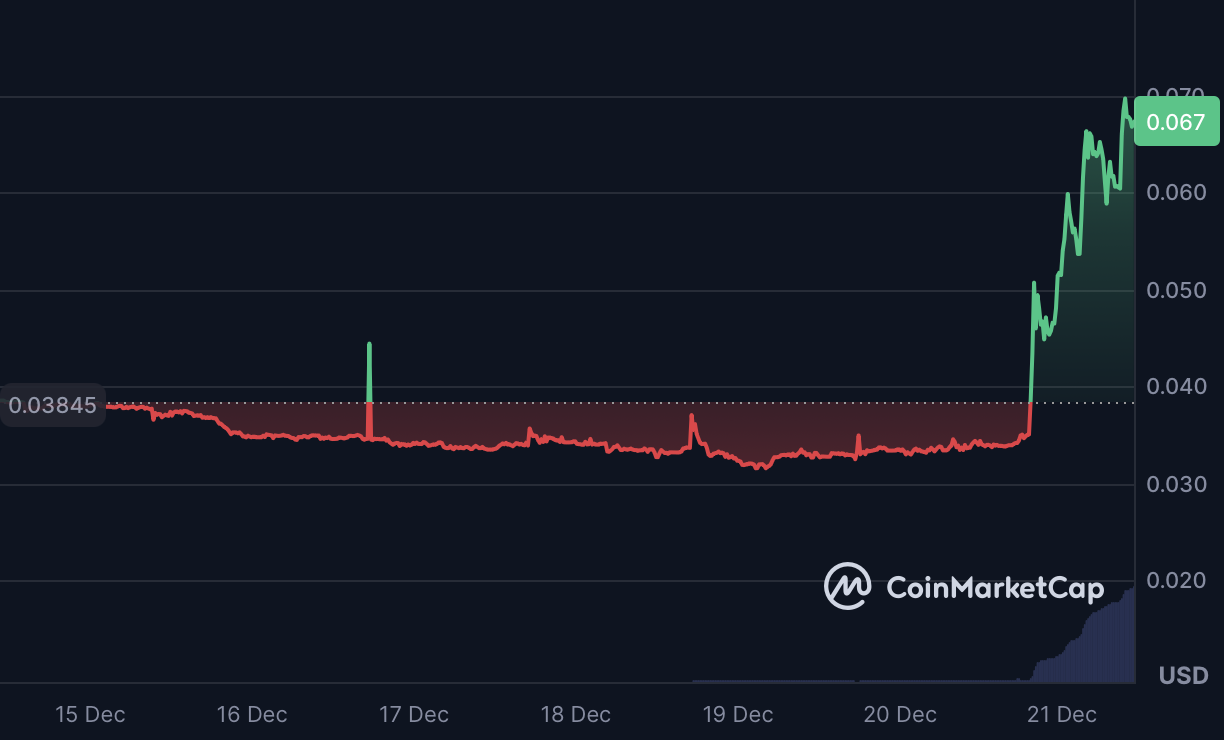Click the green spike tip before 17 Dec

click(x=369, y=345)
